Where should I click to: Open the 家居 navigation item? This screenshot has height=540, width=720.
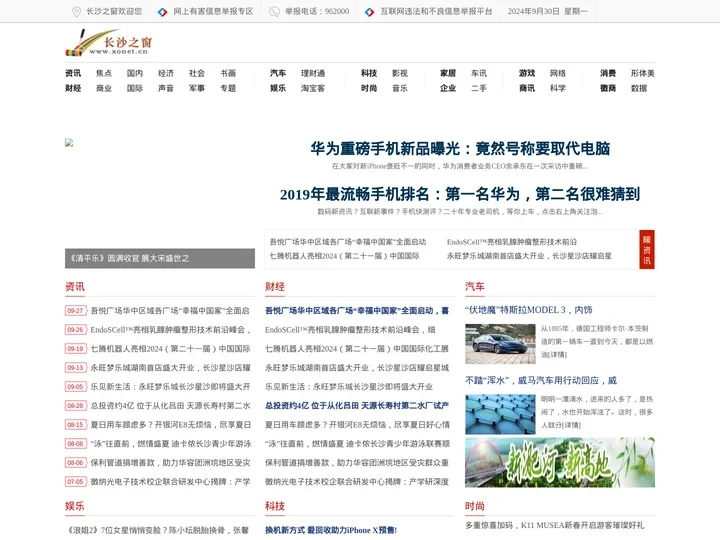448,73
